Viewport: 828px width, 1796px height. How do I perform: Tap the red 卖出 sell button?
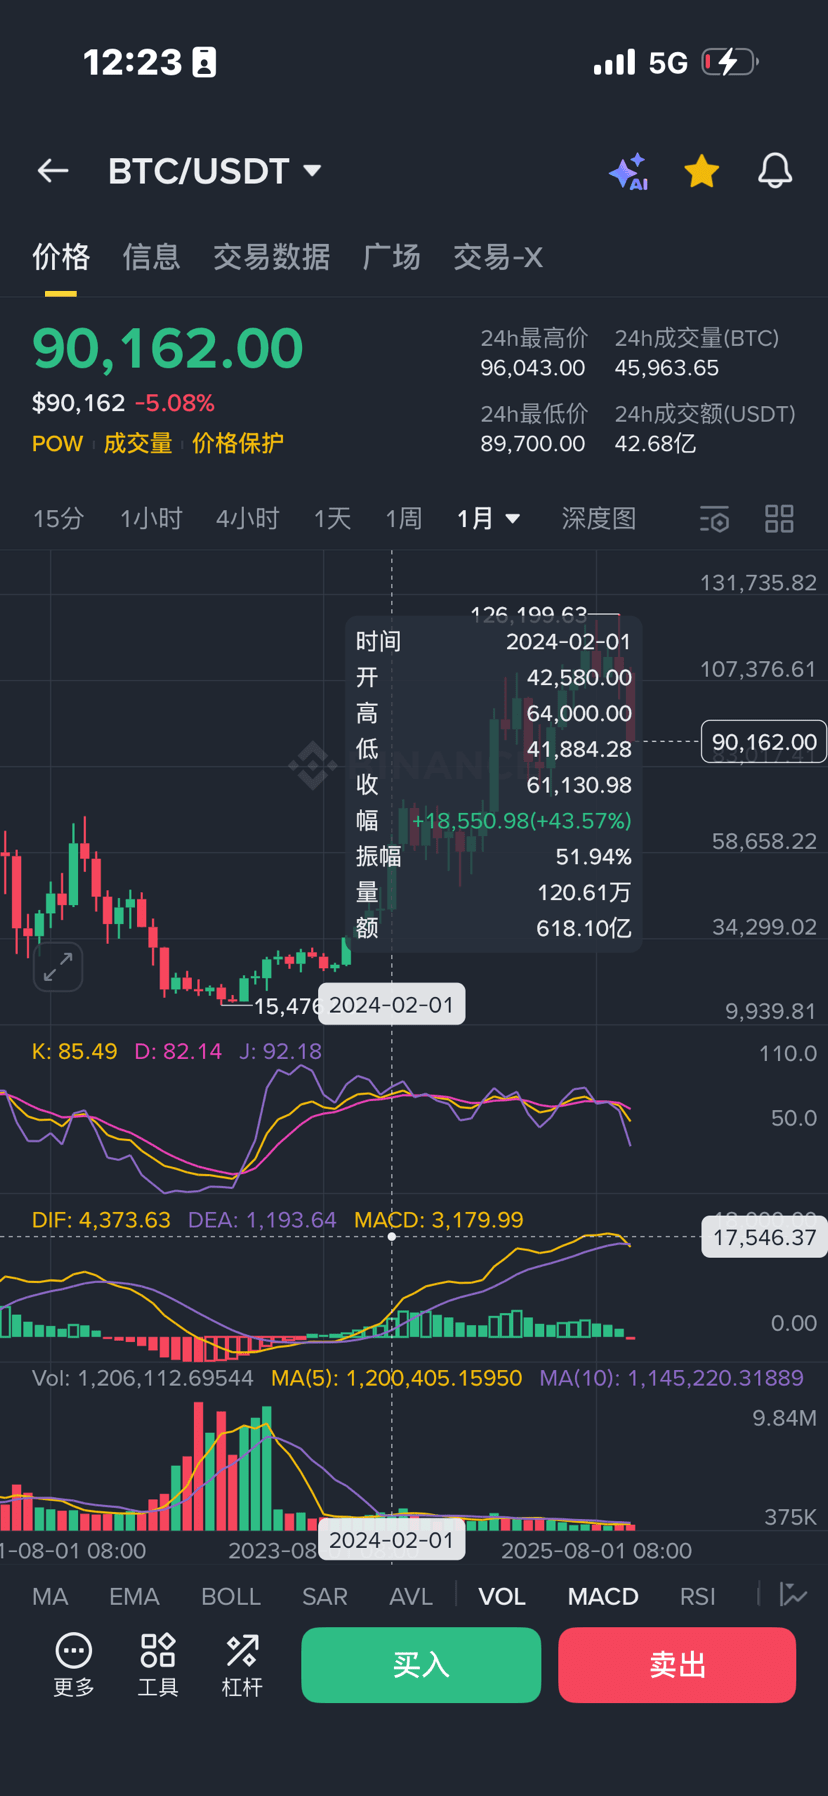pos(677,1665)
